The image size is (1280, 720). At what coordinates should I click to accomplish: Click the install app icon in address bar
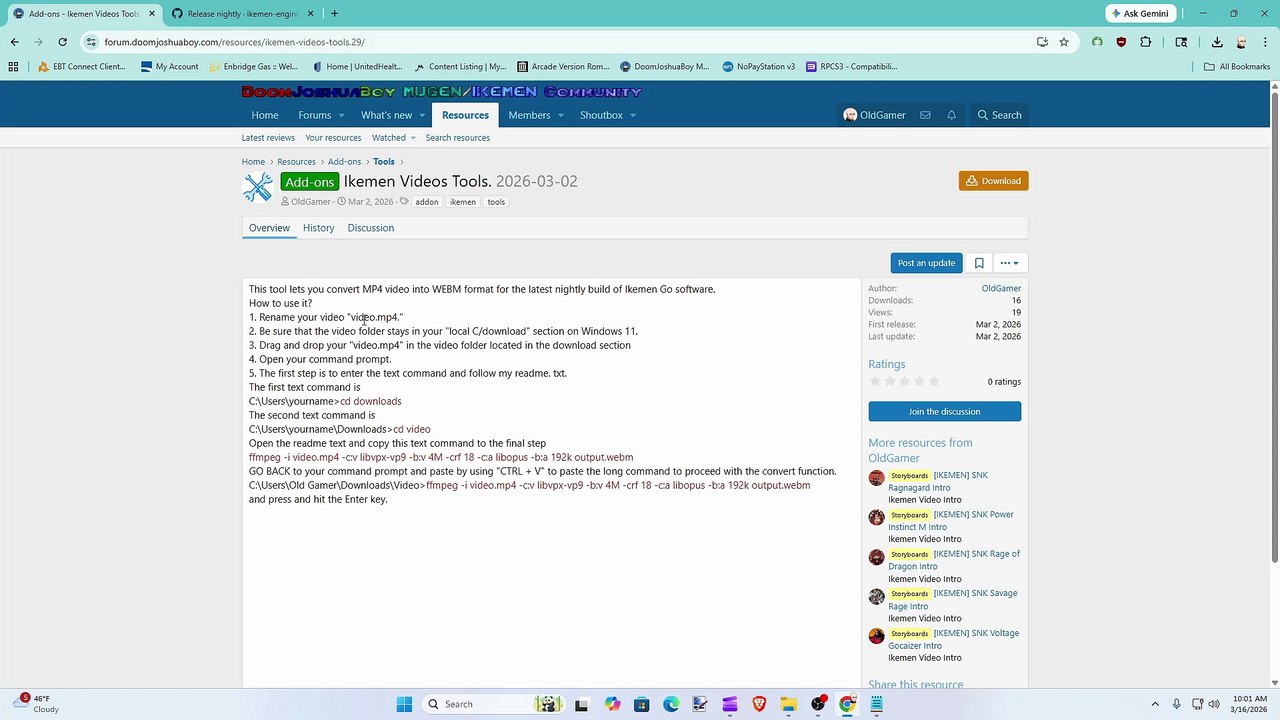click(1042, 42)
